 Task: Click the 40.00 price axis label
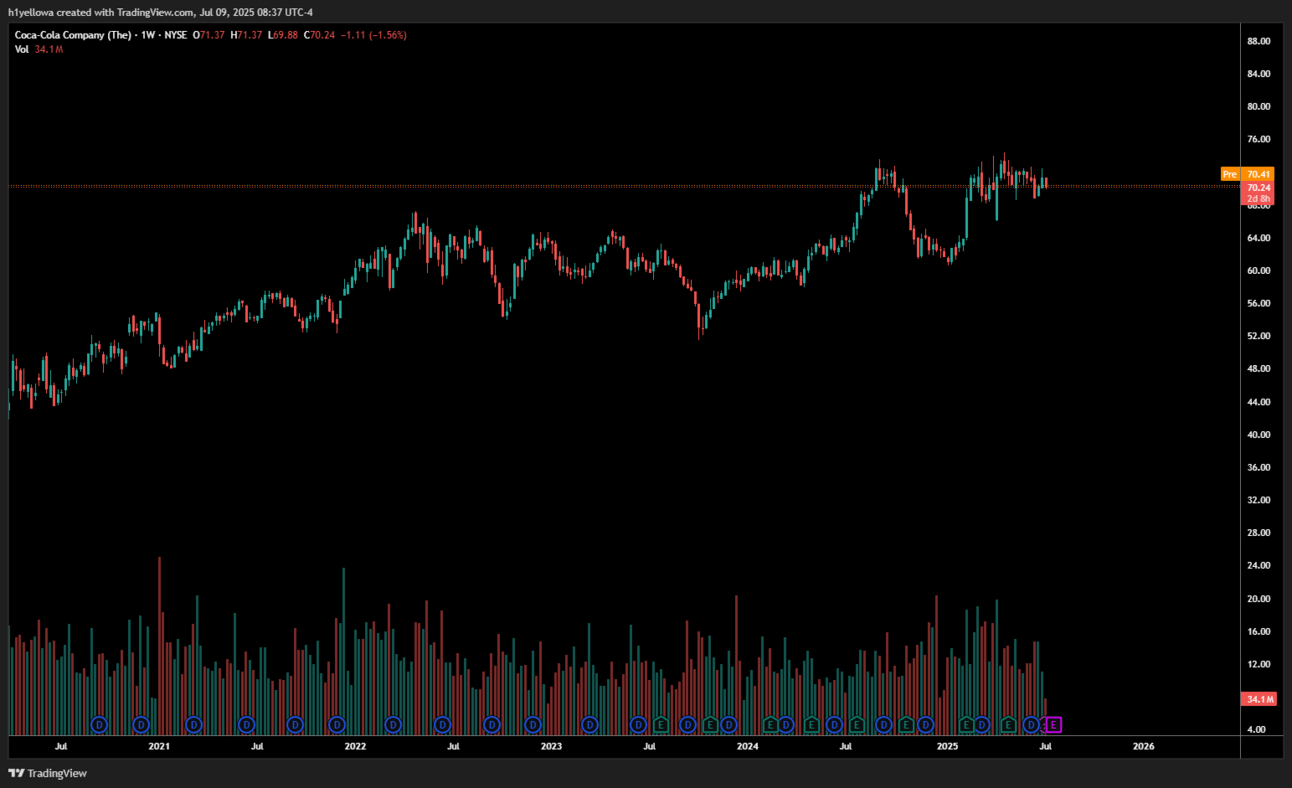pyautogui.click(x=1258, y=435)
